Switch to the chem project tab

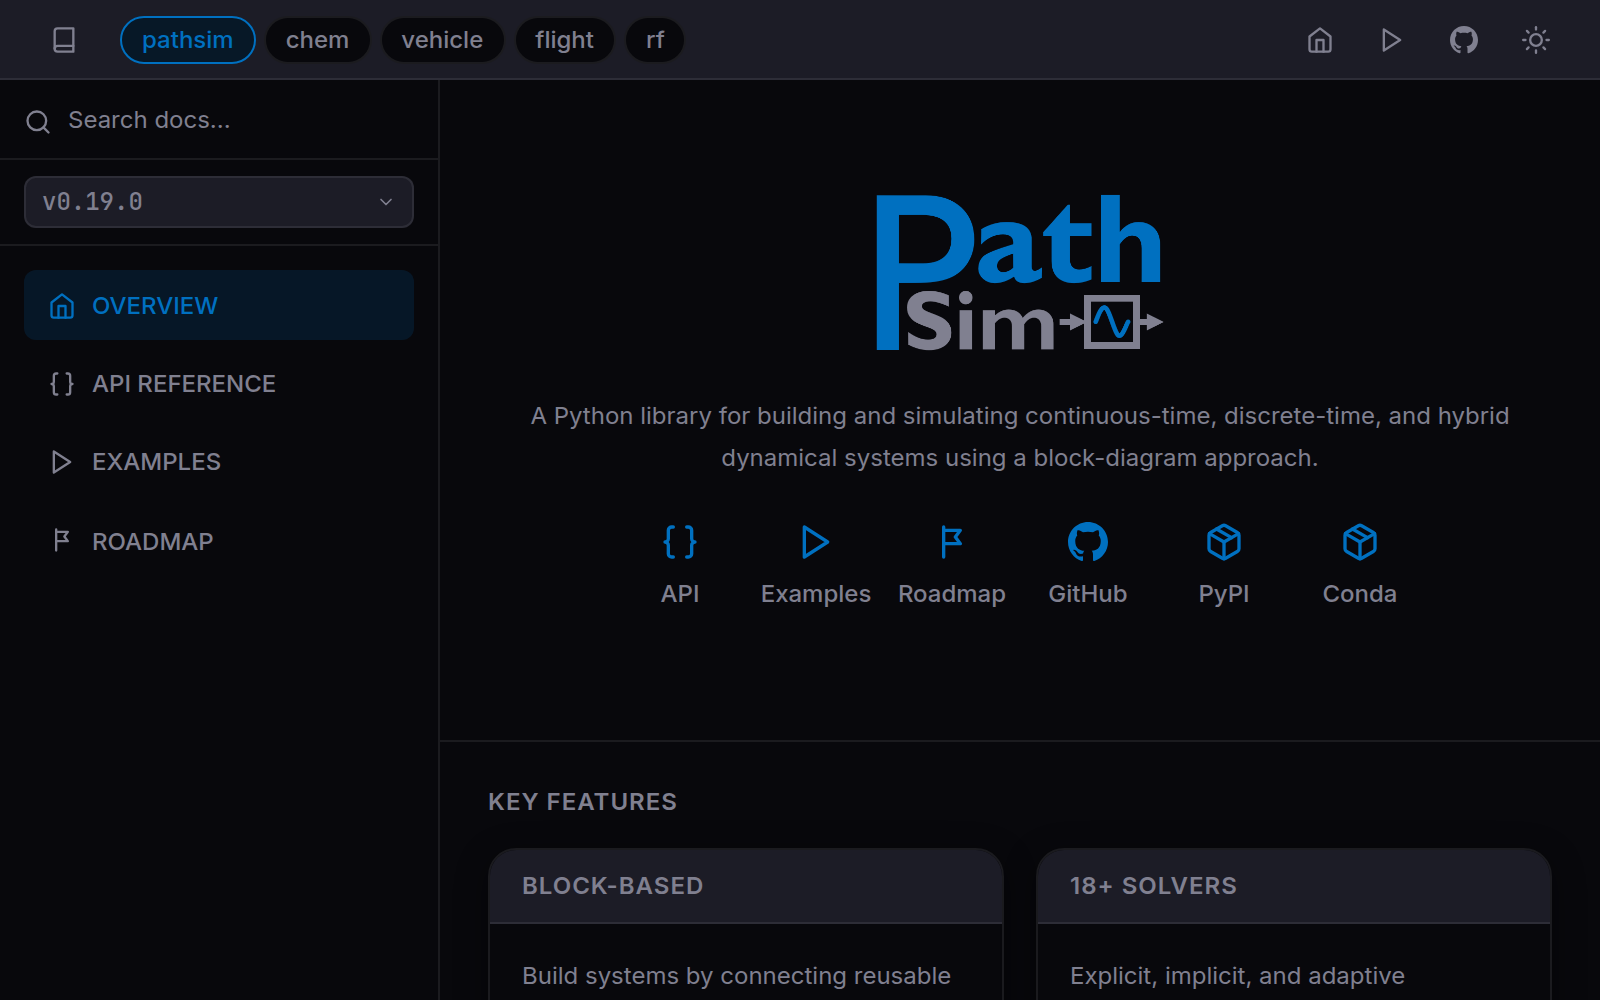318,40
